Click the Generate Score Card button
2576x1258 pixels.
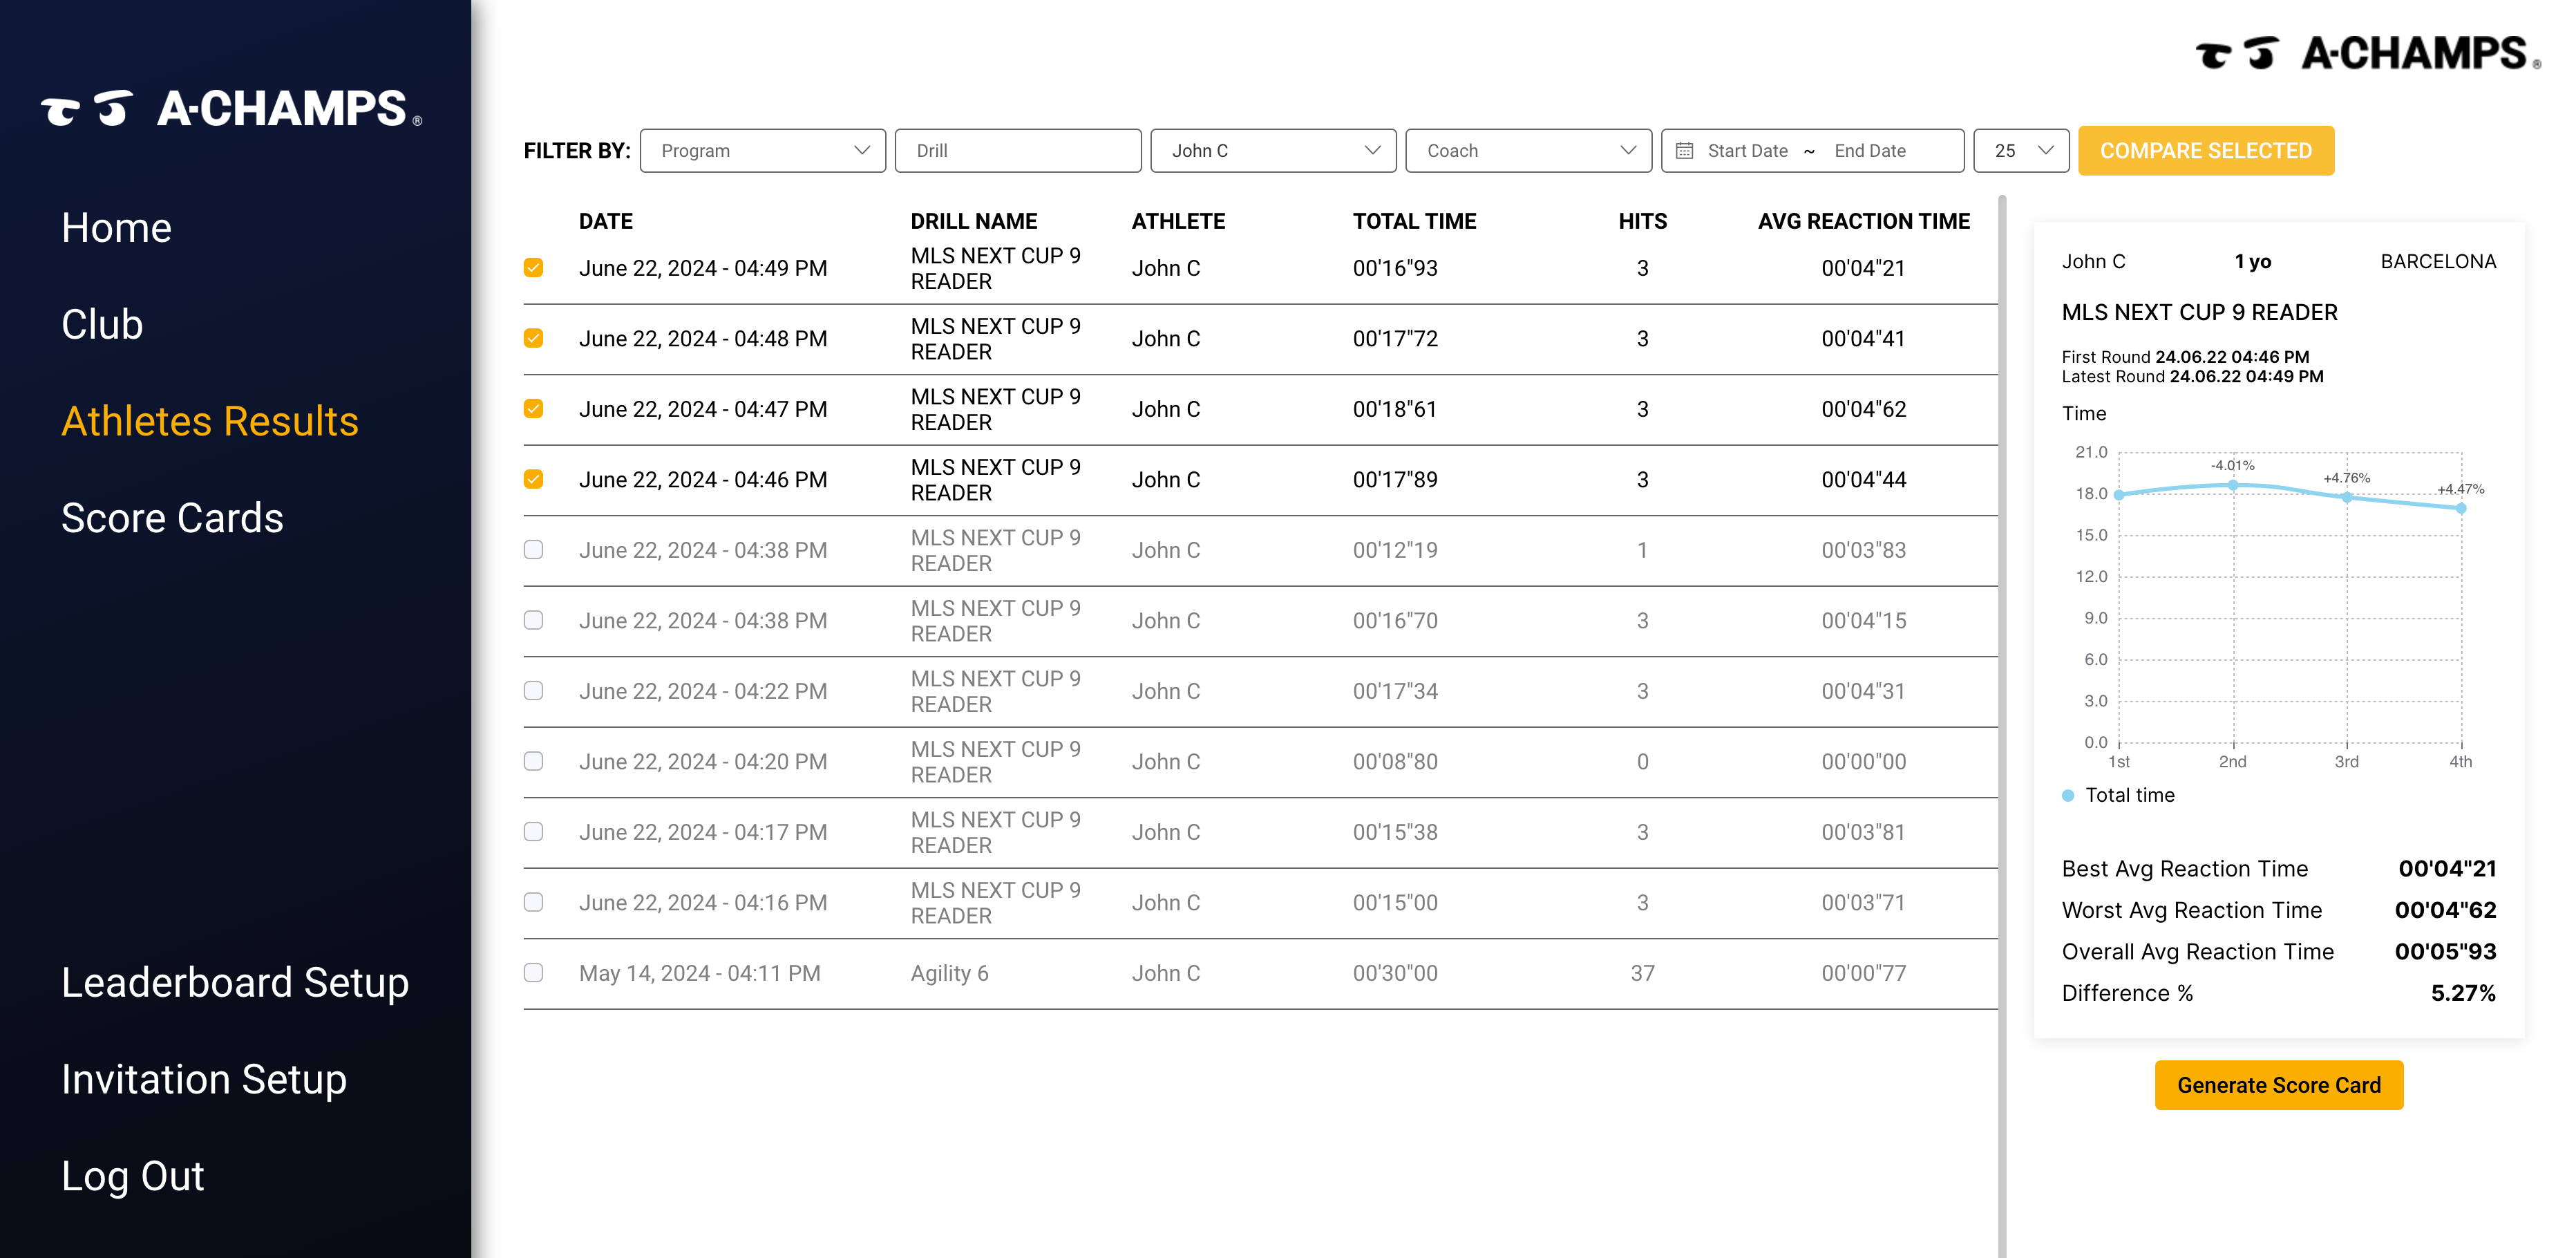tap(2279, 1085)
